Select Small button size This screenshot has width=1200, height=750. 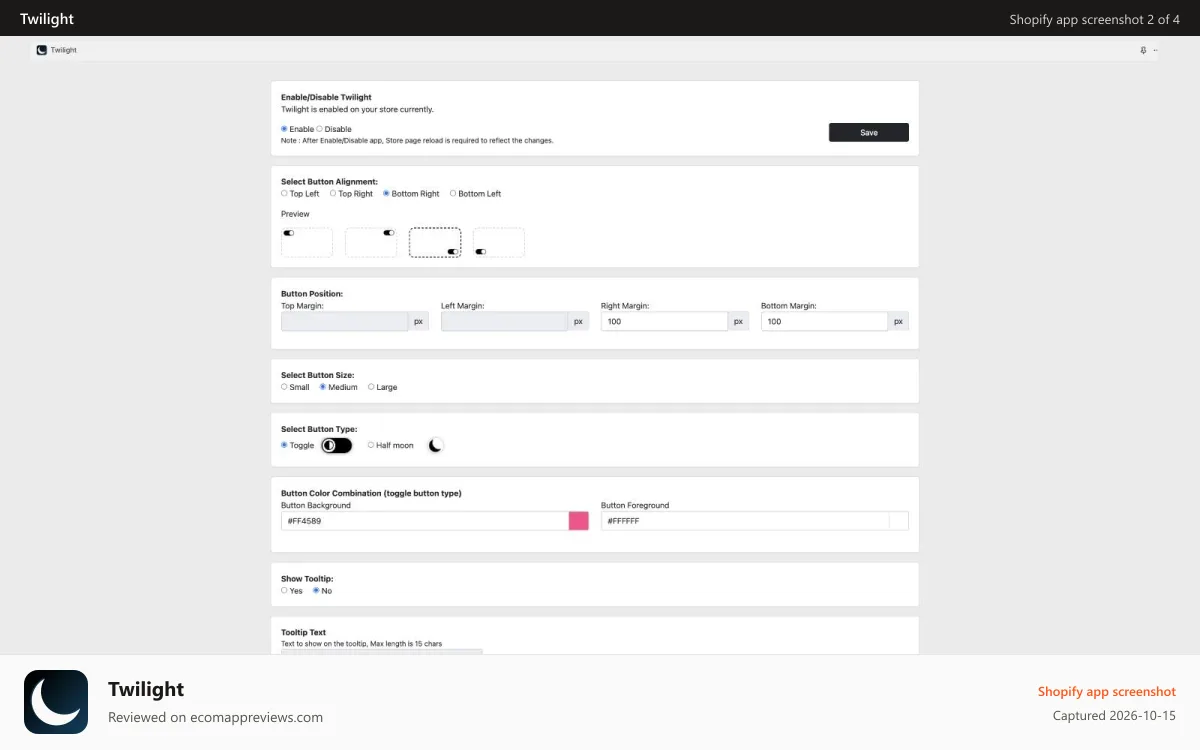point(284,386)
